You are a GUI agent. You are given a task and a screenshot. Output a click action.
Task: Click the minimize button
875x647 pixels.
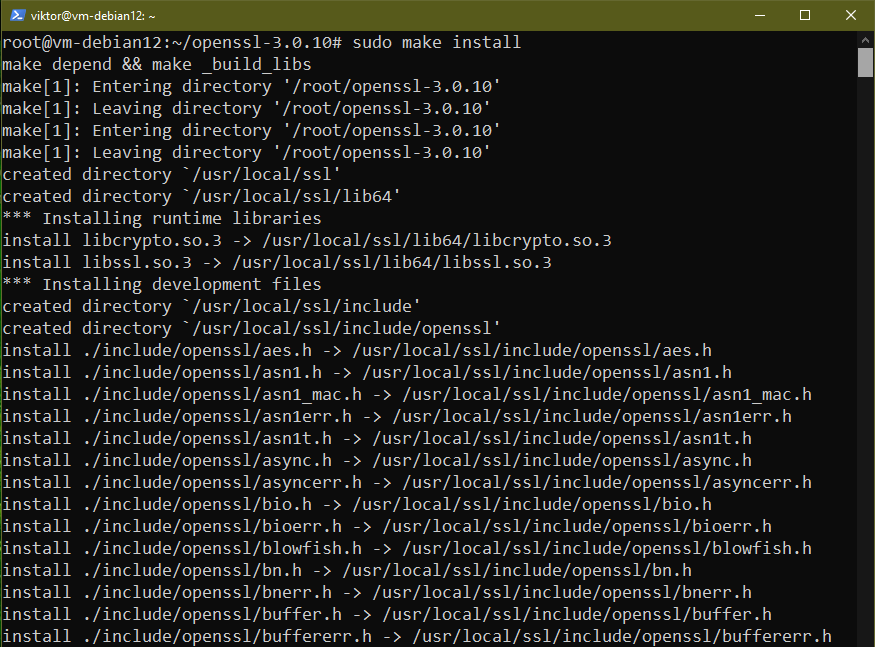(759, 15)
